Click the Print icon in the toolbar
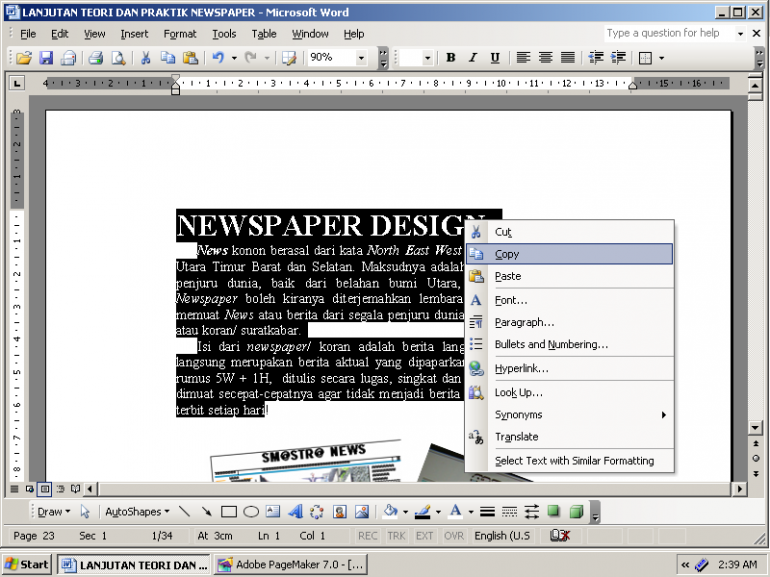770x577 pixels. pyautogui.click(x=96, y=58)
